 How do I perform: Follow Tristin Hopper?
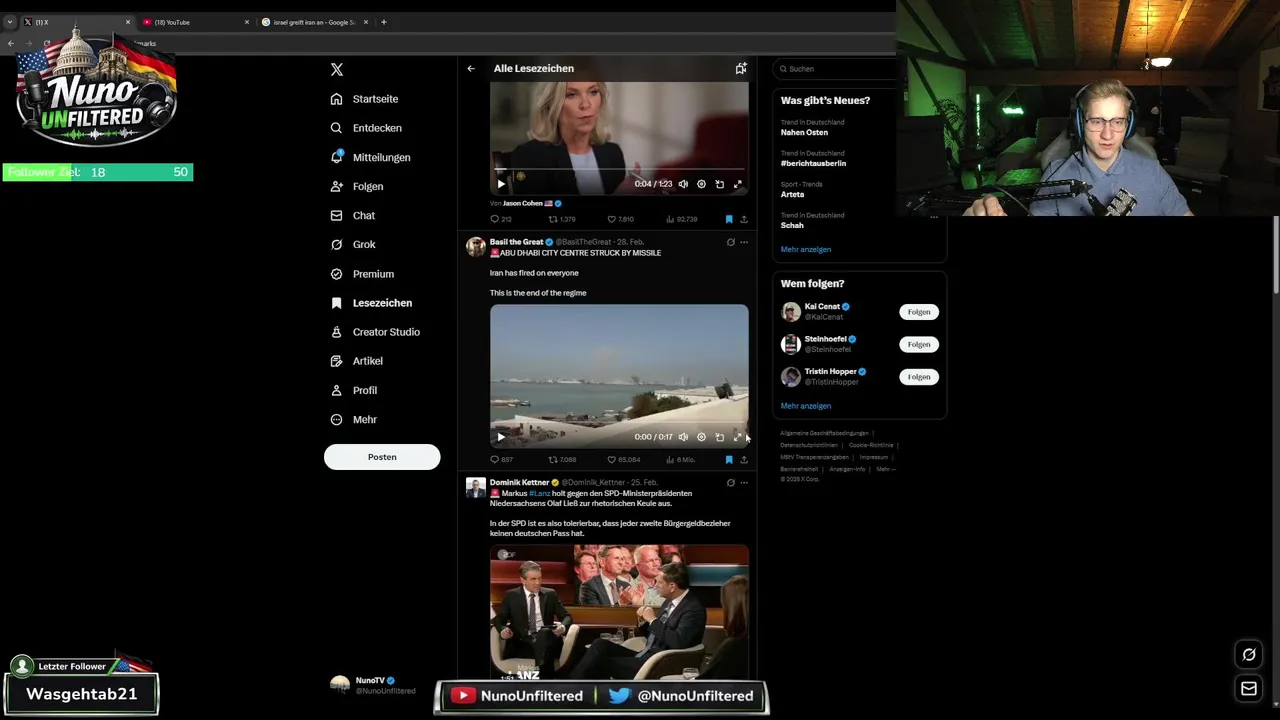coord(919,377)
